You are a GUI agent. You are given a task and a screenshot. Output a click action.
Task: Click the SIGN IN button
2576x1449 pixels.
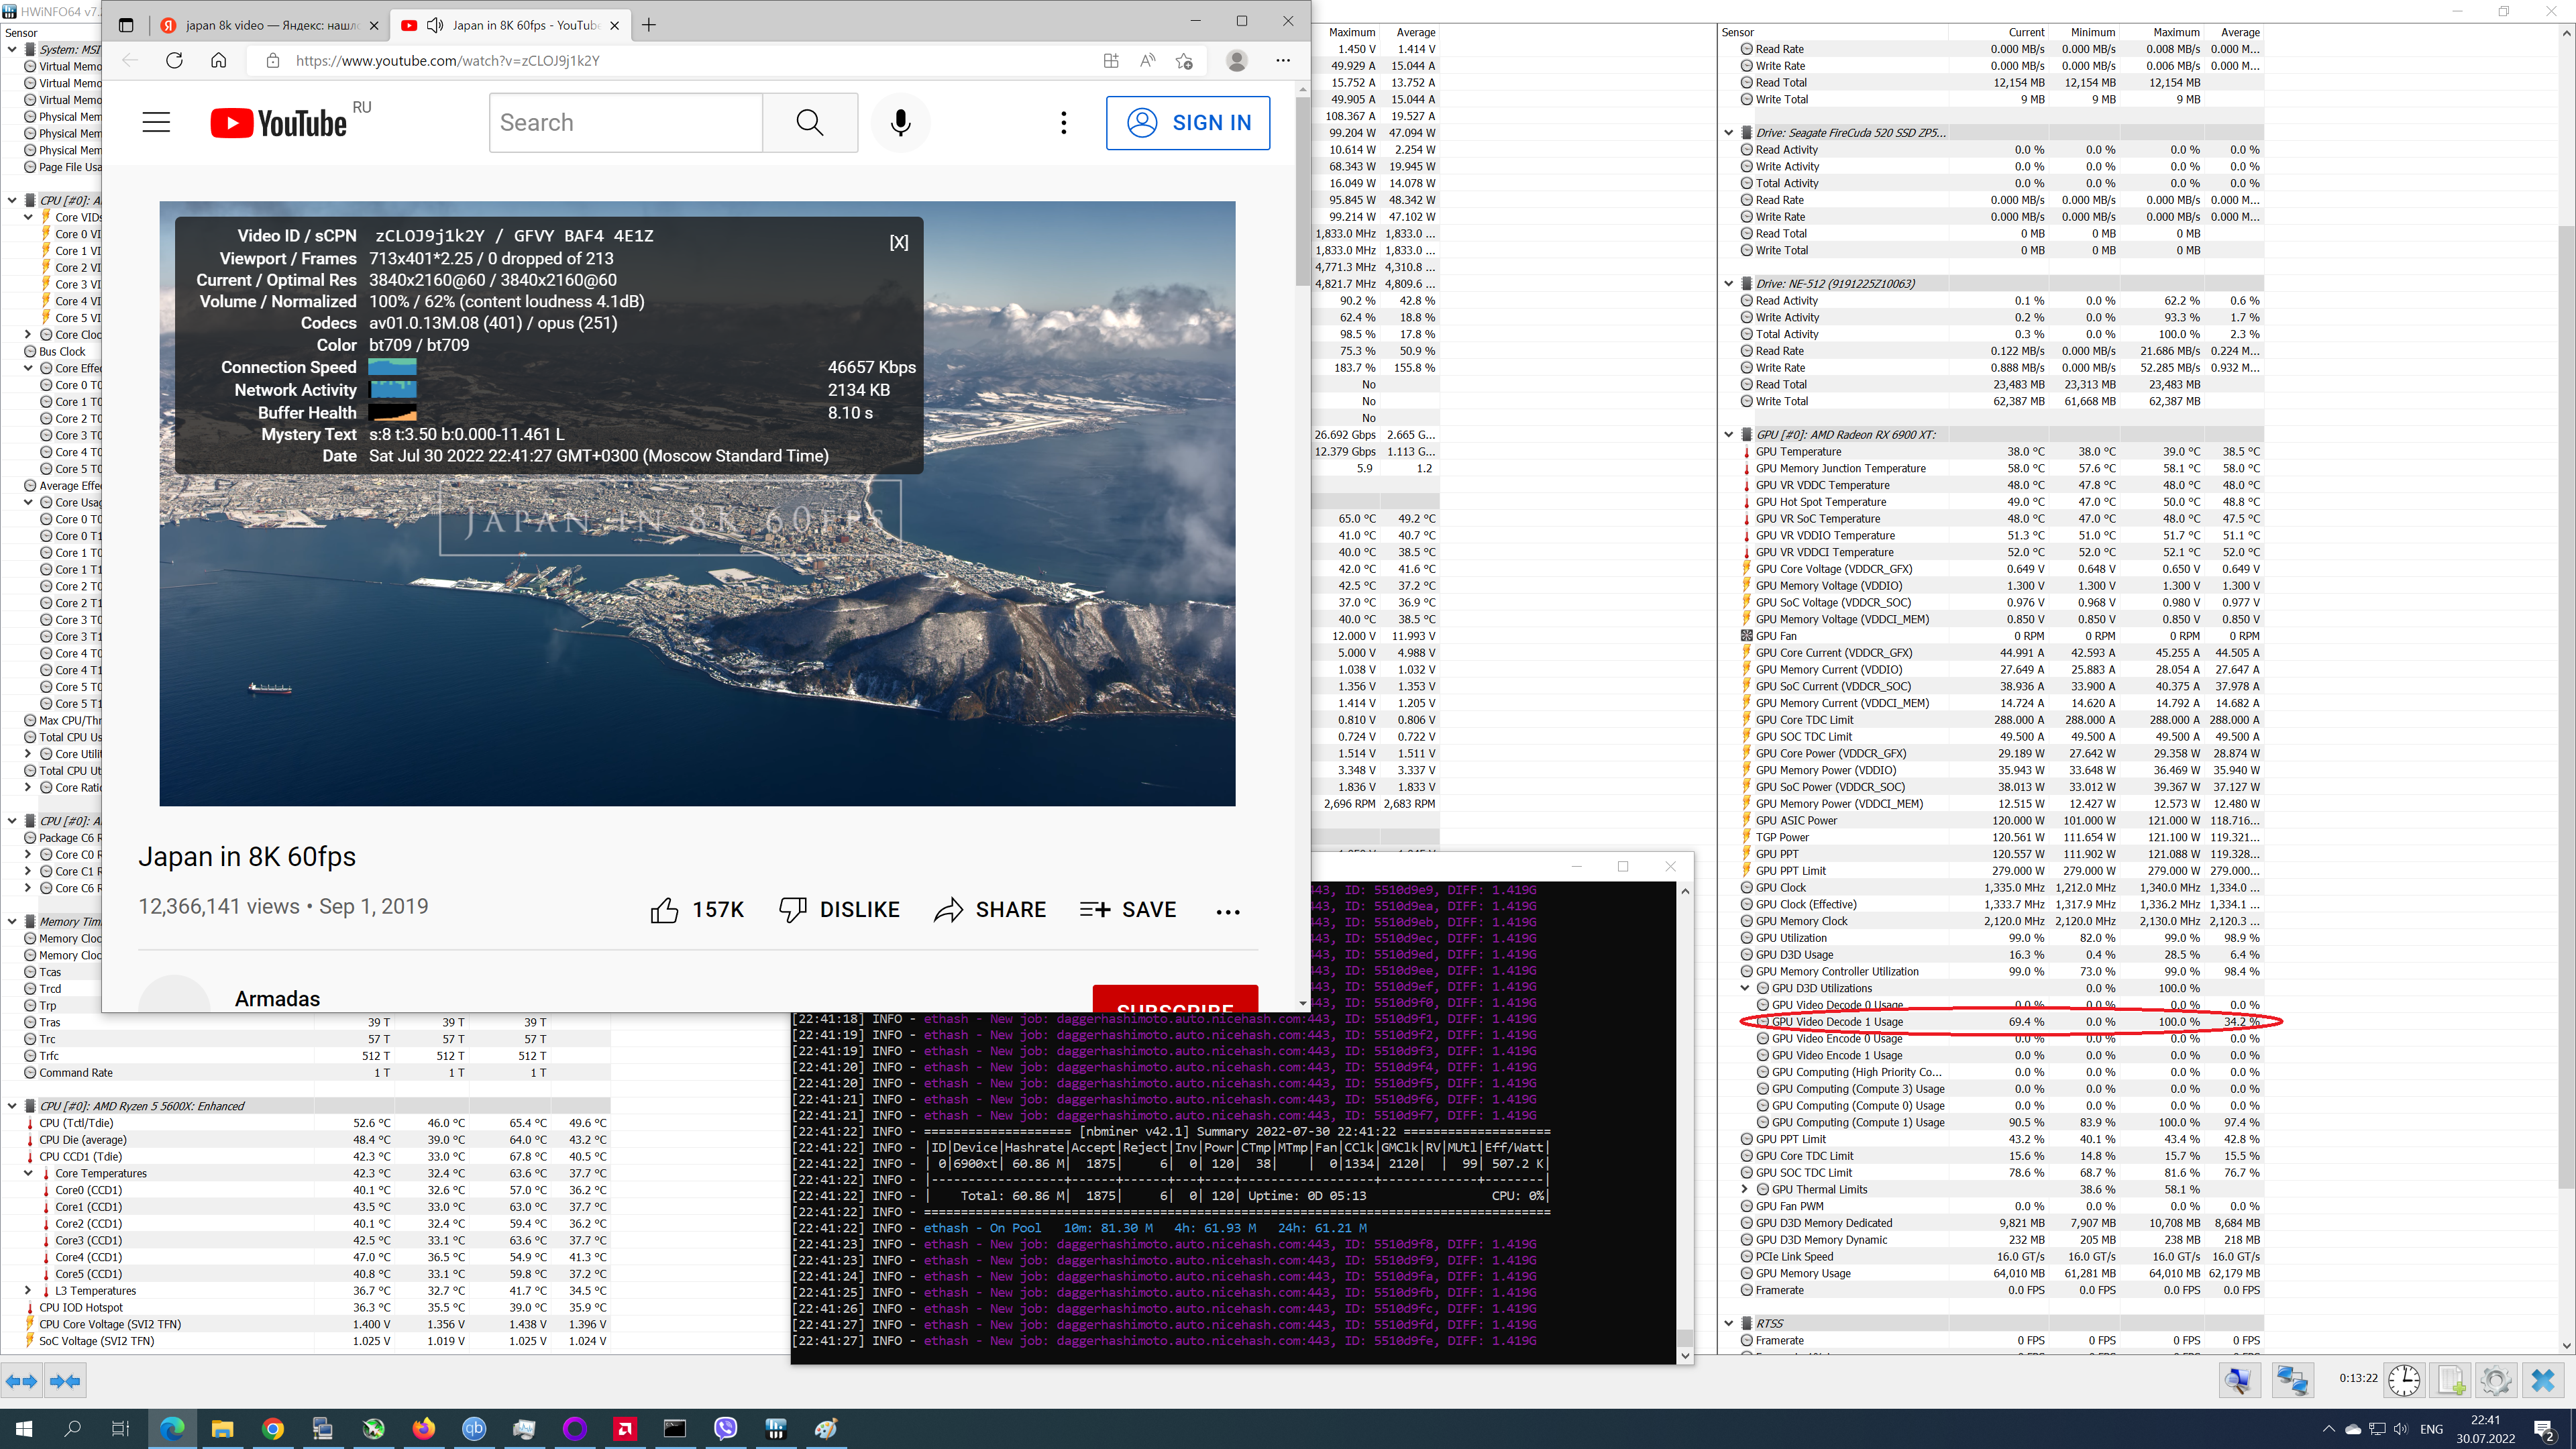coord(1187,122)
